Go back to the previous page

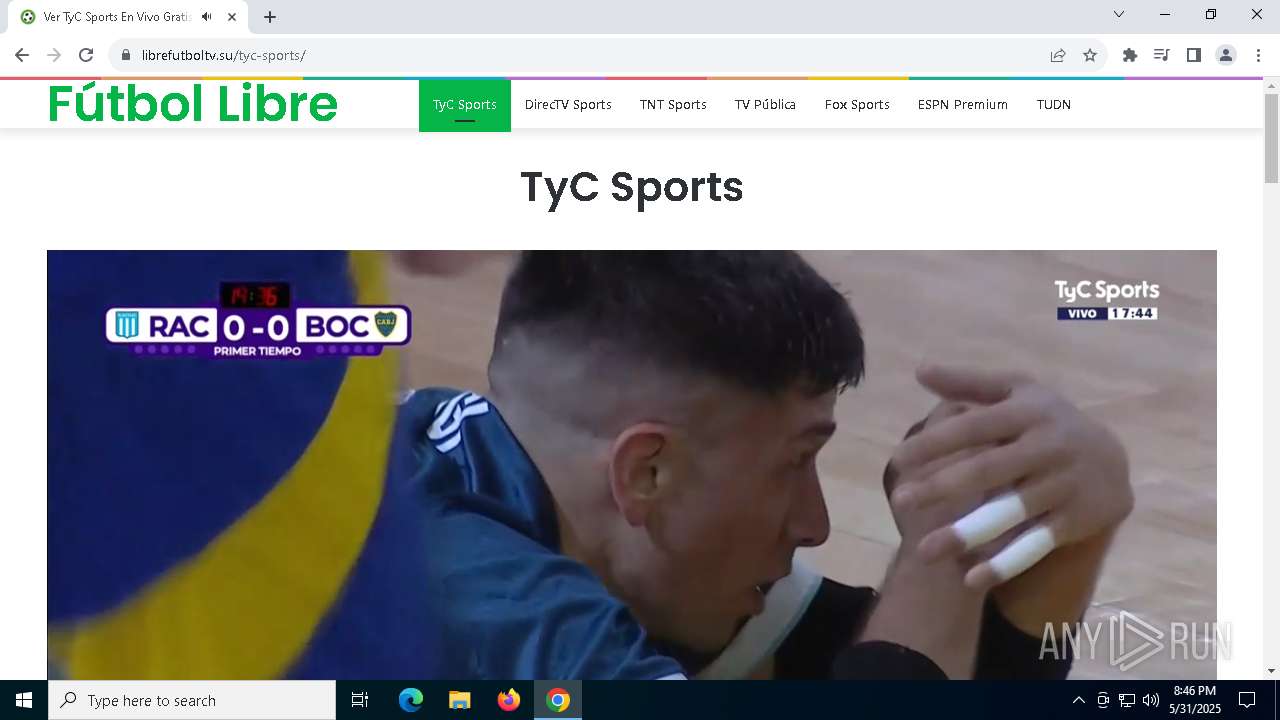coord(22,55)
